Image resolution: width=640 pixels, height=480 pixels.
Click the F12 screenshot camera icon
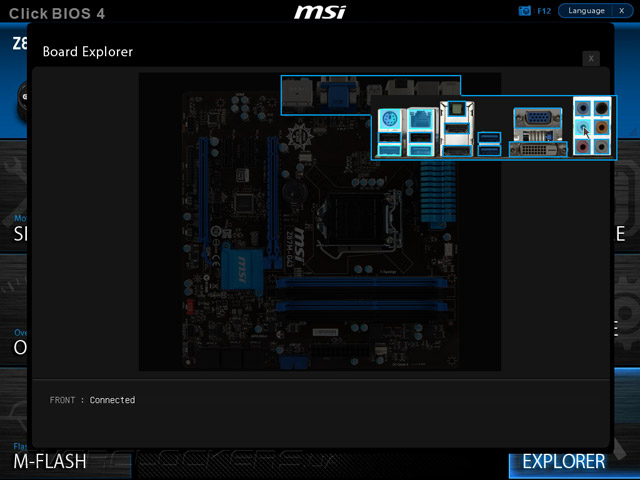[524, 11]
